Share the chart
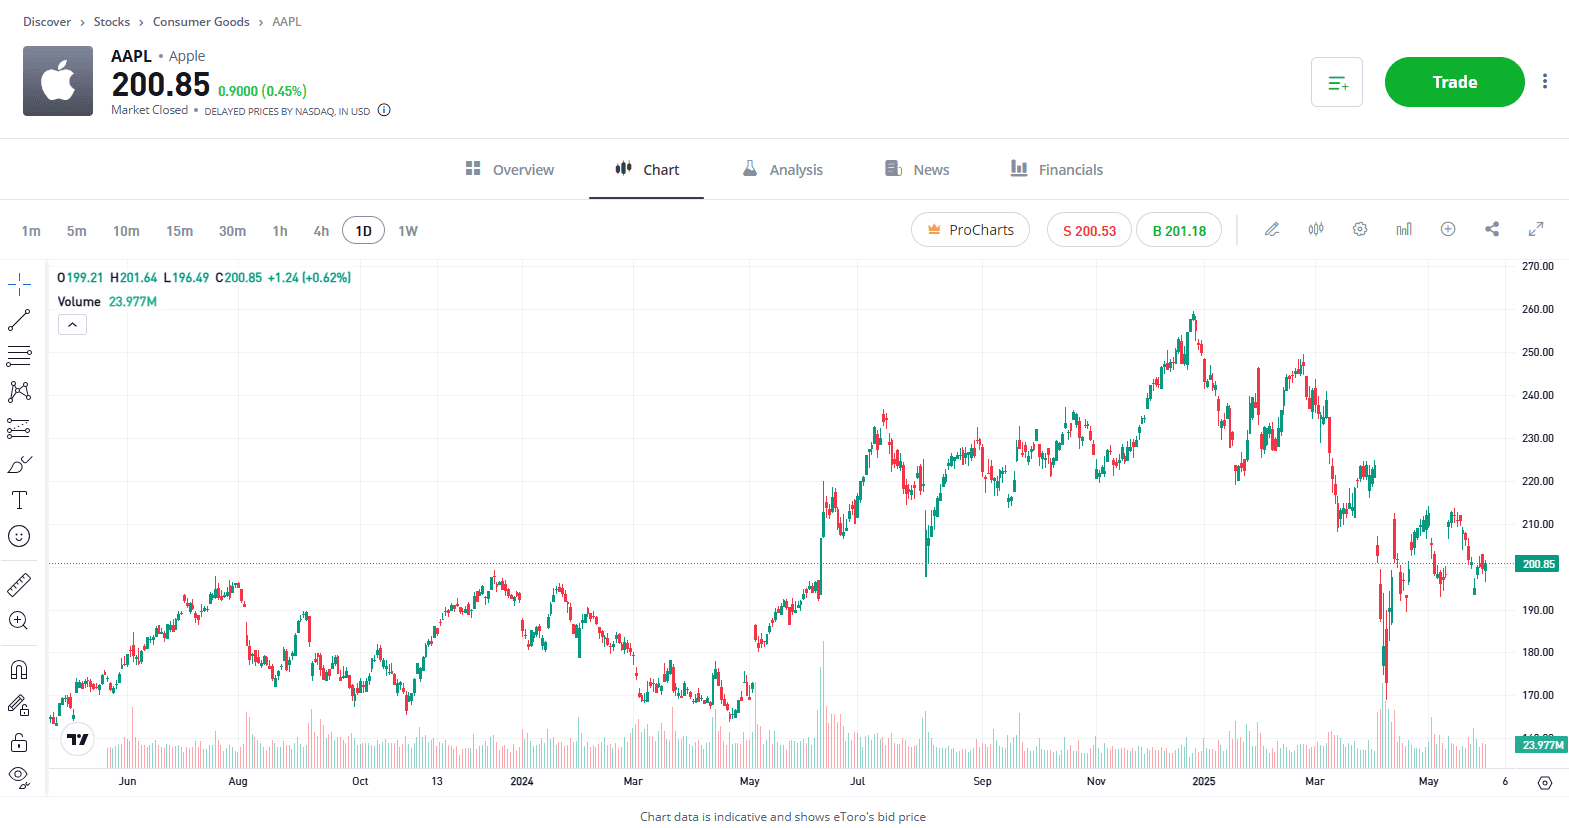The width and height of the screenshot is (1569, 828). [x=1492, y=229]
